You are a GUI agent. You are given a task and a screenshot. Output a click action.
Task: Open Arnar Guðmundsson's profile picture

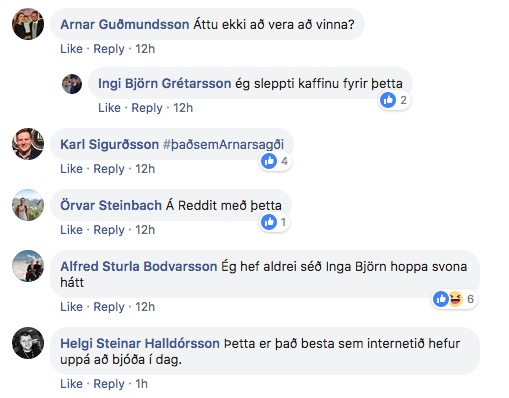tap(28, 24)
